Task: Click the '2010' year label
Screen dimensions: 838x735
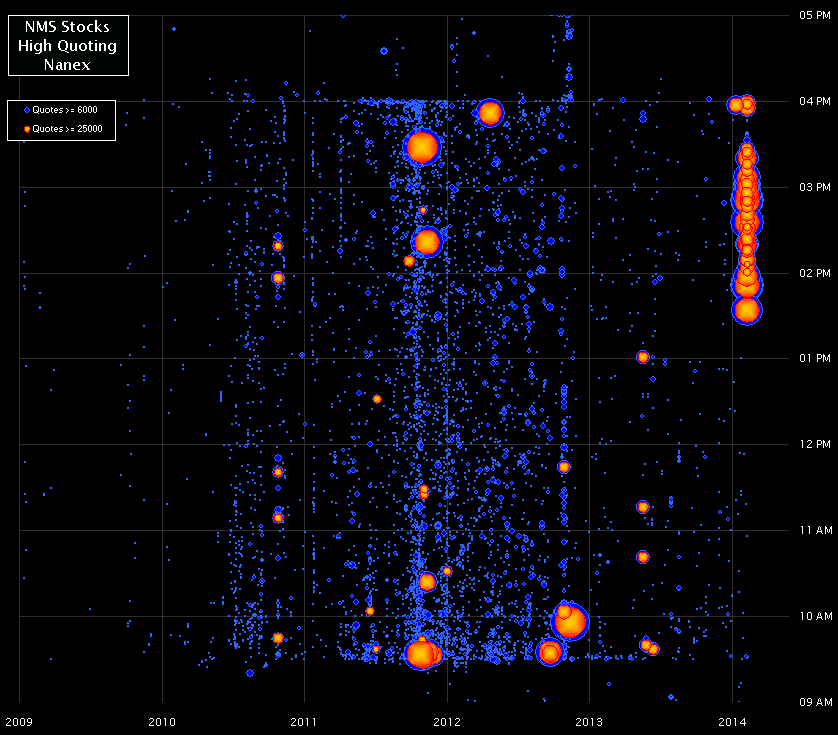Action: point(162,722)
